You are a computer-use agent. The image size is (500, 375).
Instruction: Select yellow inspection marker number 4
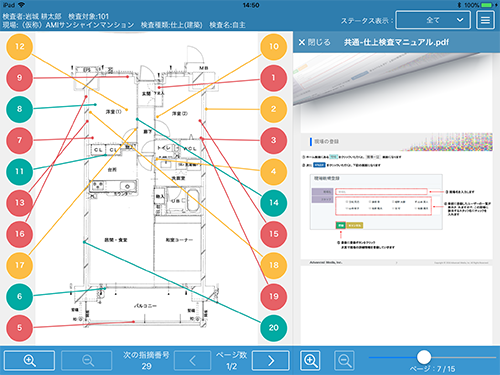pos(273,171)
